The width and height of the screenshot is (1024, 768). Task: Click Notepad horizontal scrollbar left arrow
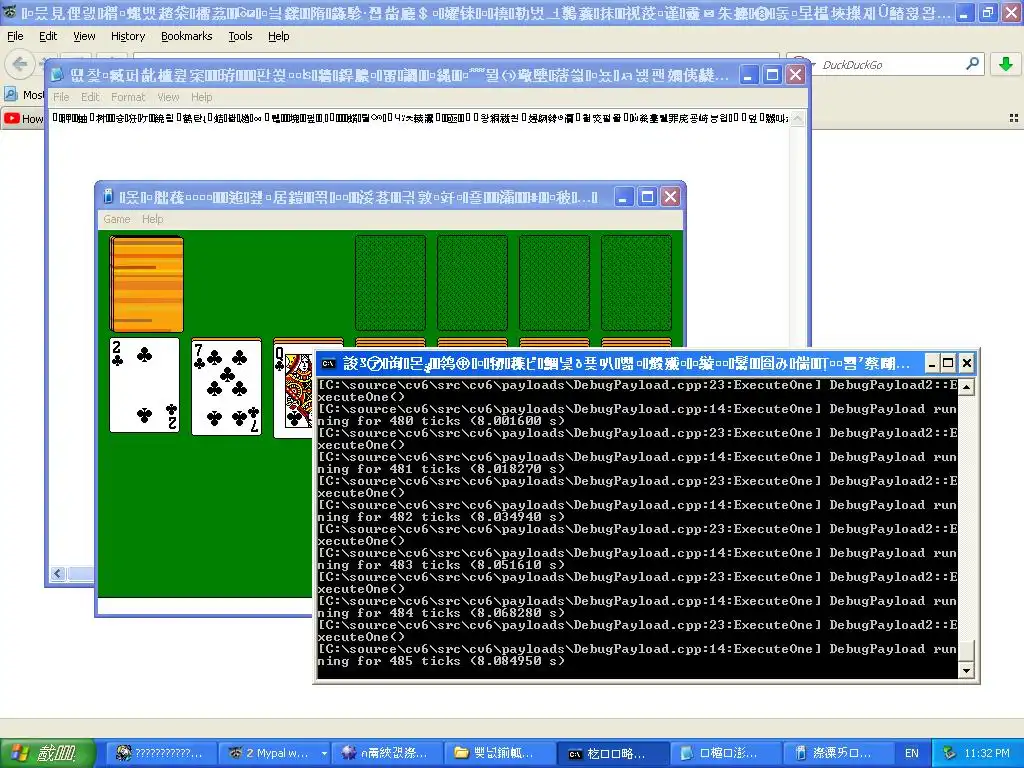[57, 573]
